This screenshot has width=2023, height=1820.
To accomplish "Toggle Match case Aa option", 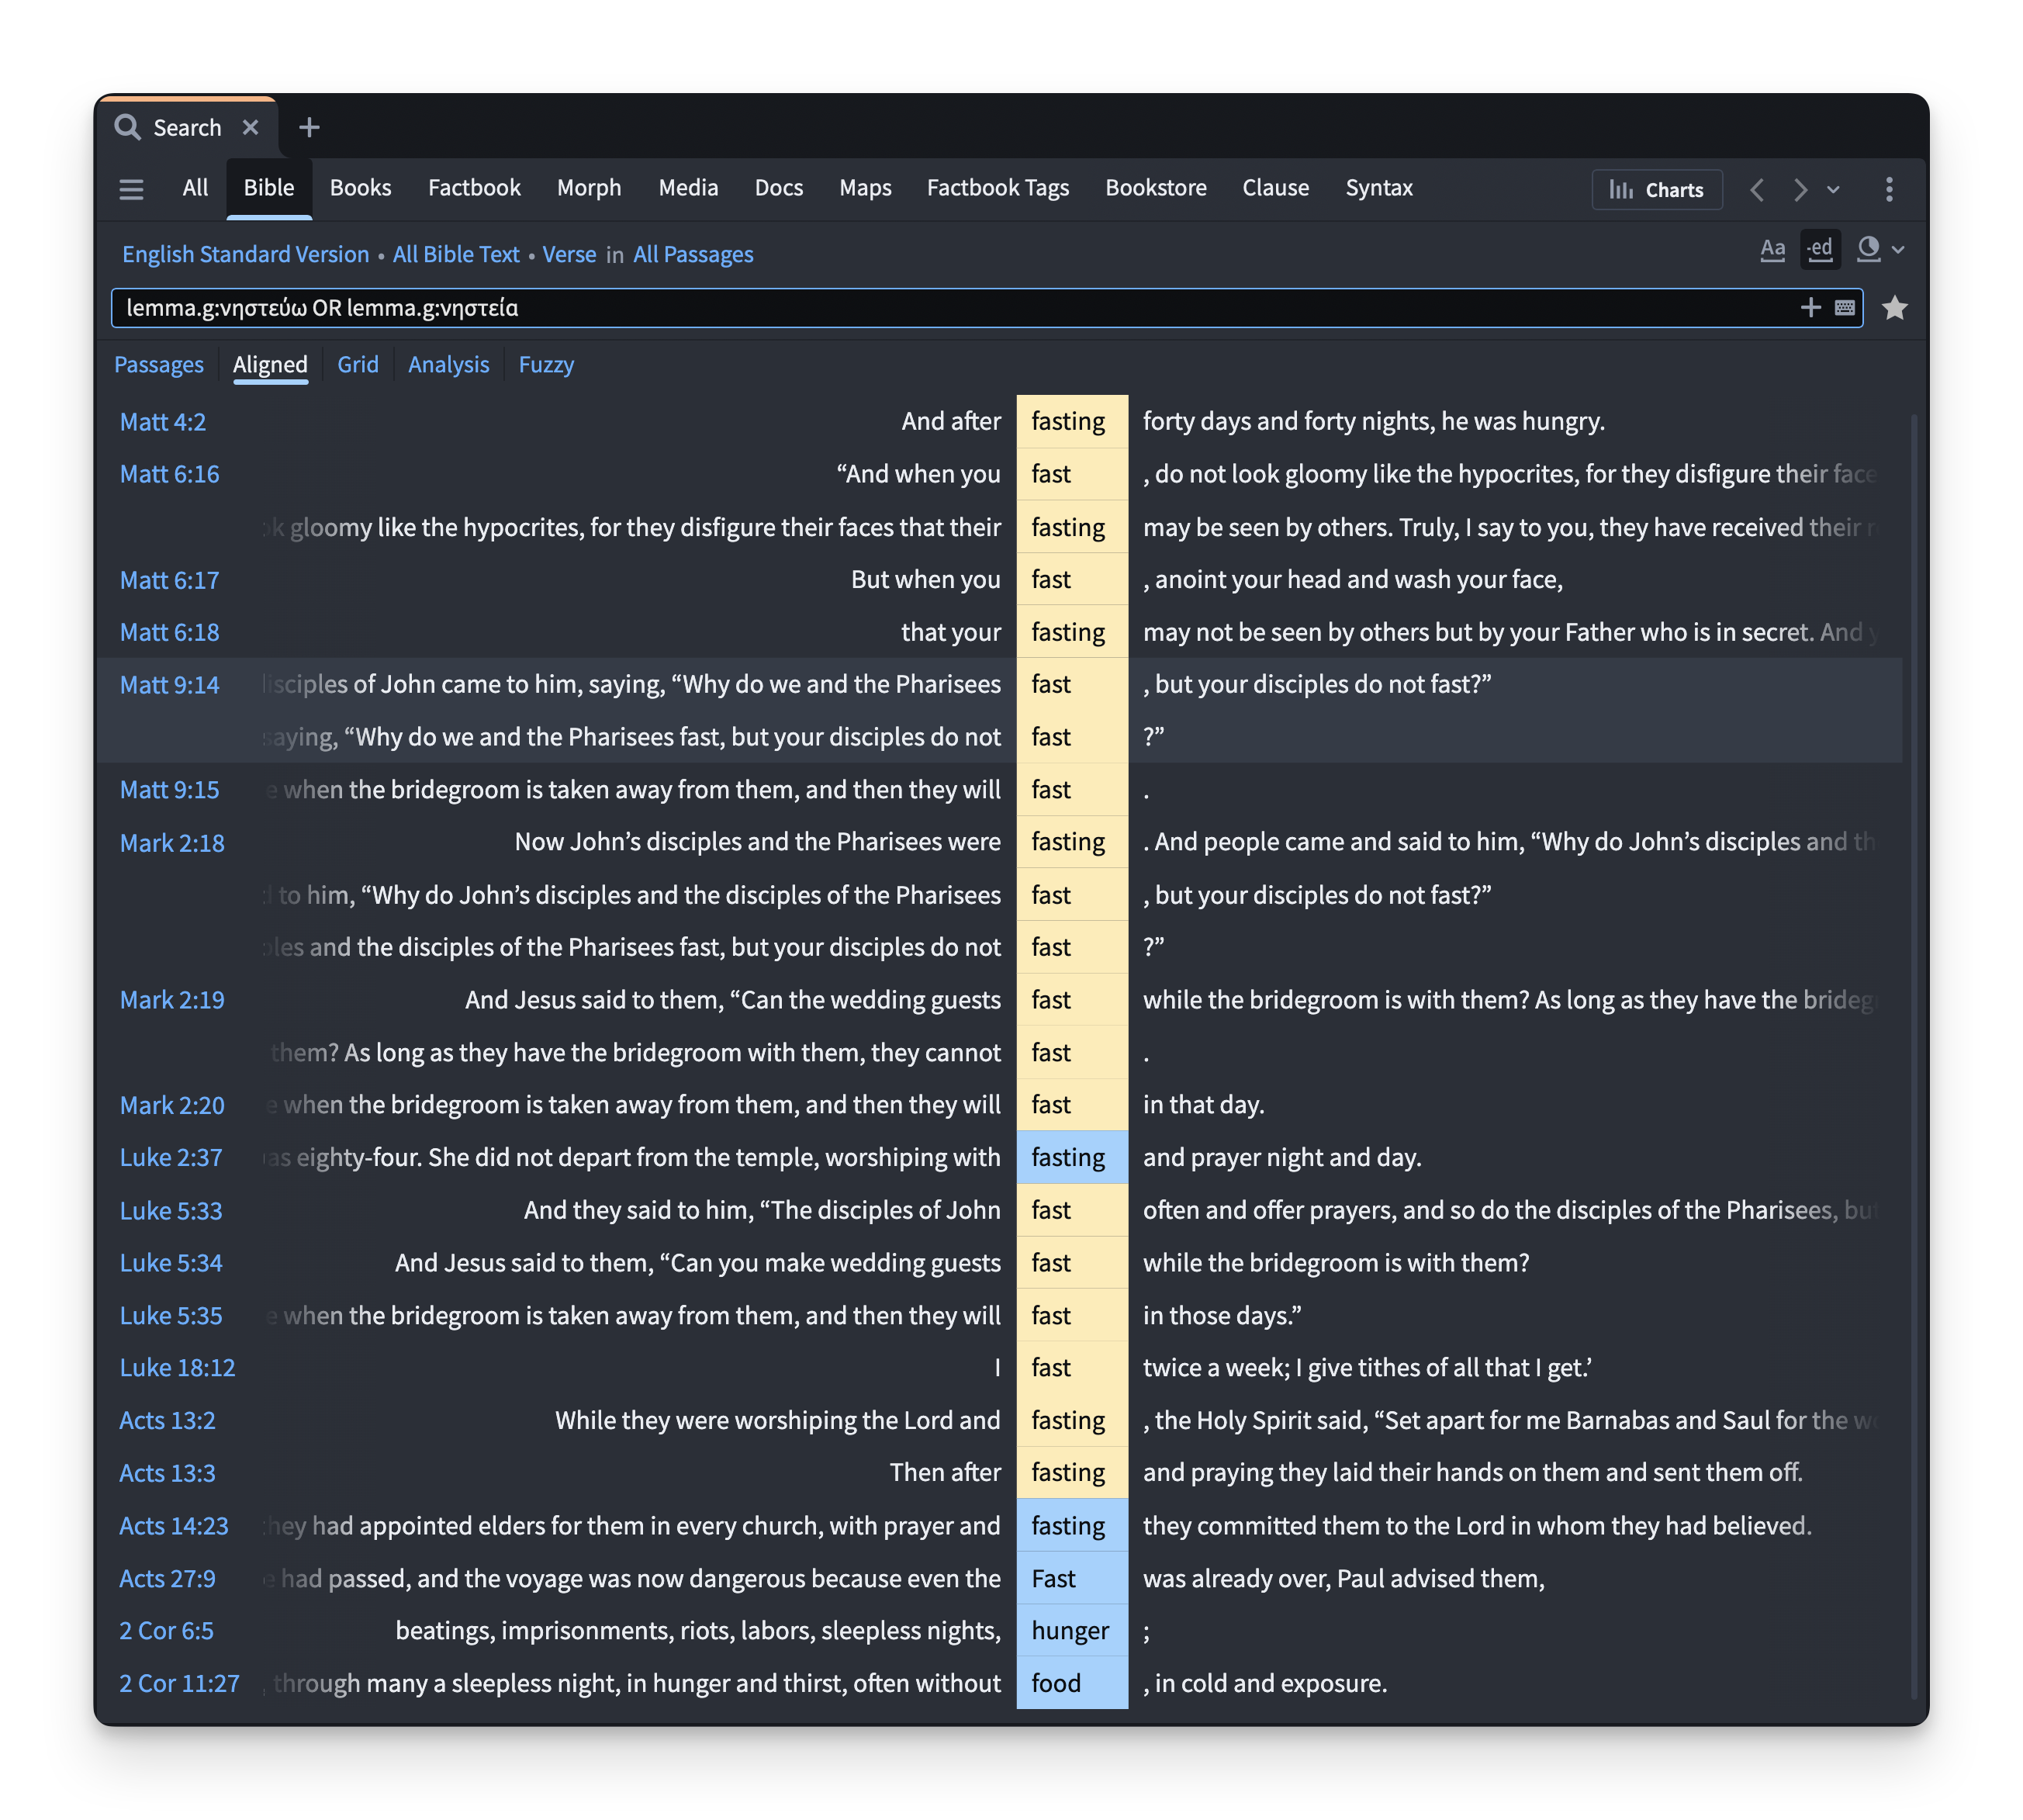I will tap(1772, 249).
